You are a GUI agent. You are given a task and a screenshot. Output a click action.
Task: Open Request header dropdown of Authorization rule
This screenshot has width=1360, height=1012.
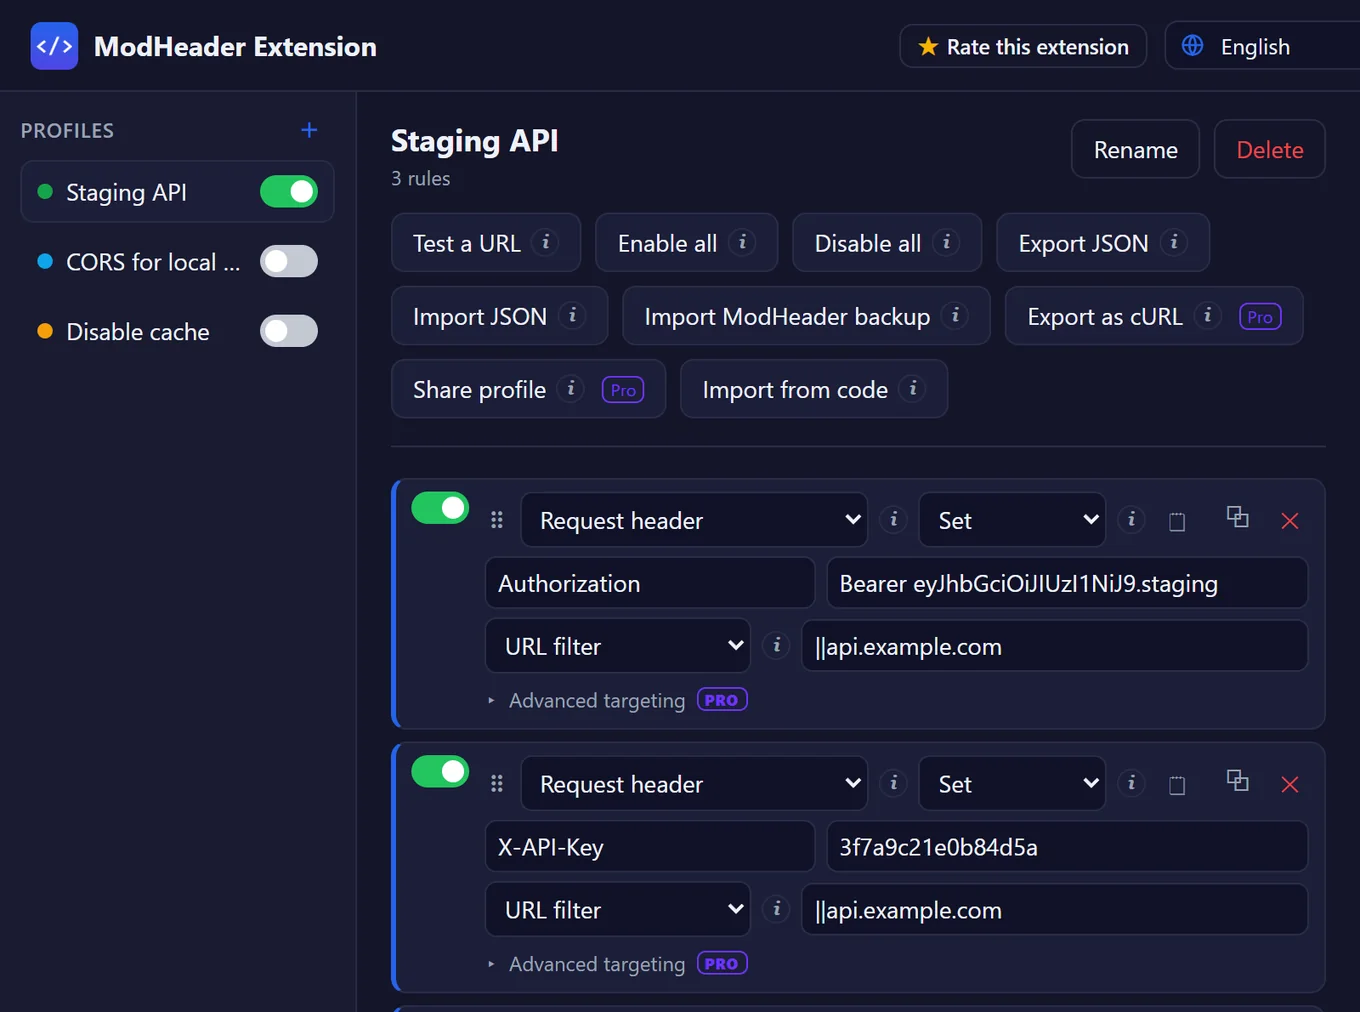[694, 520]
